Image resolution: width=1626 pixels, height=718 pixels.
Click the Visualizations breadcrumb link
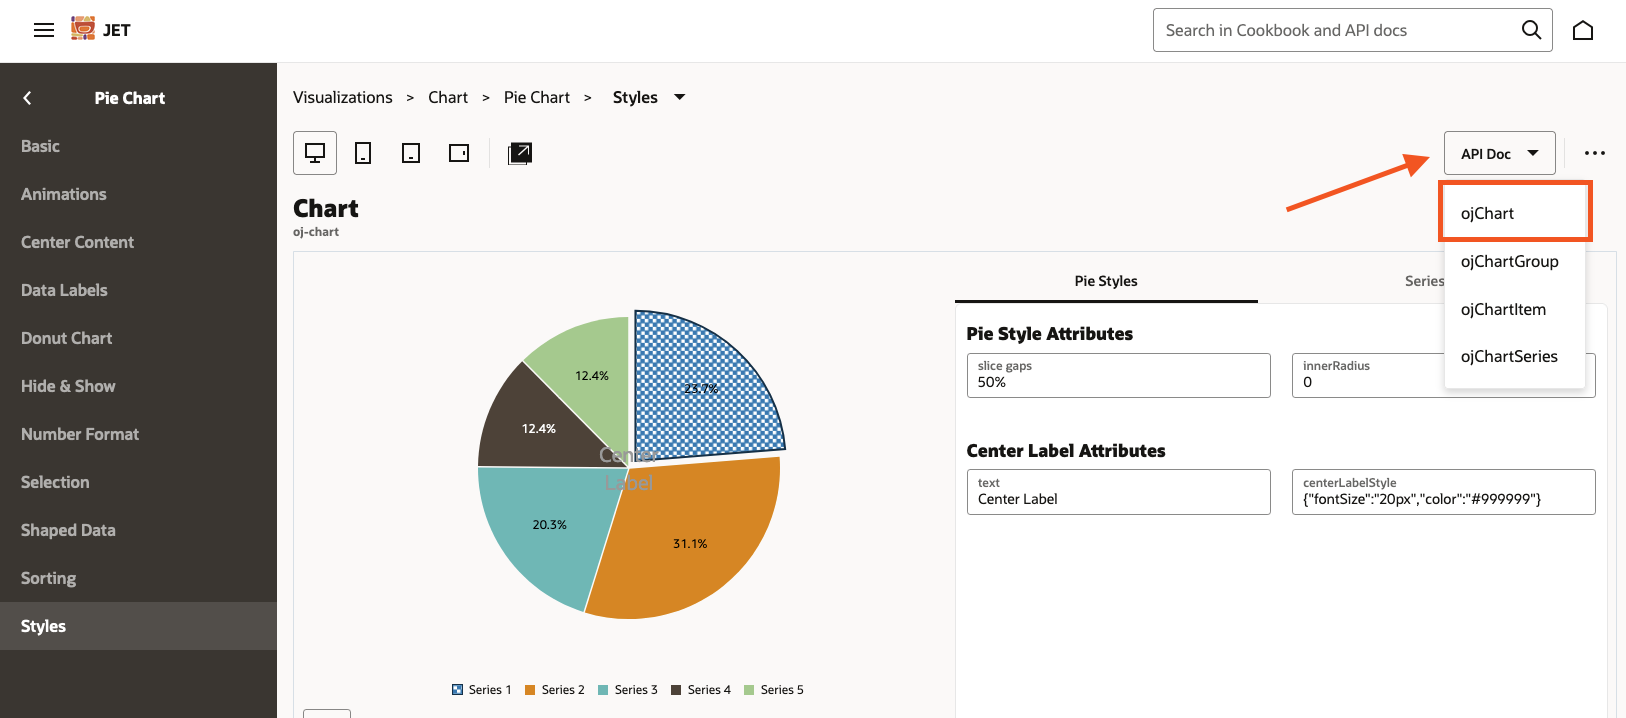point(343,97)
